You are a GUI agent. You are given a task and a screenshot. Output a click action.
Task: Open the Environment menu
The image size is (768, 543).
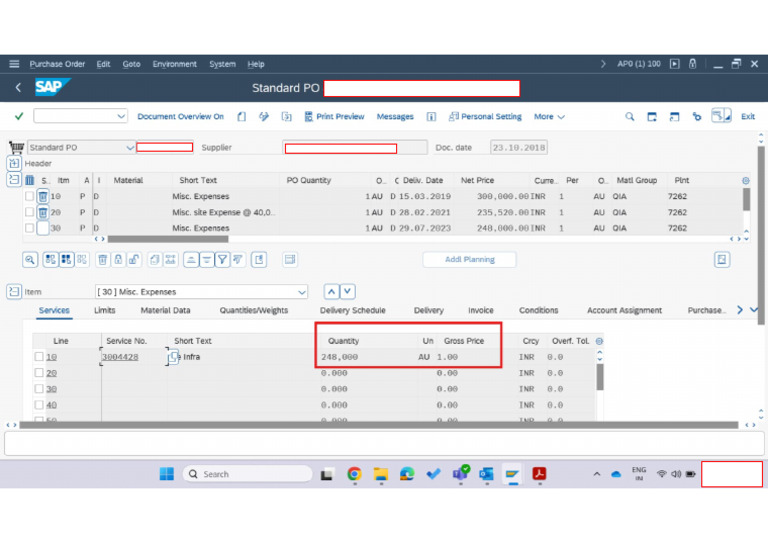(174, 64)
